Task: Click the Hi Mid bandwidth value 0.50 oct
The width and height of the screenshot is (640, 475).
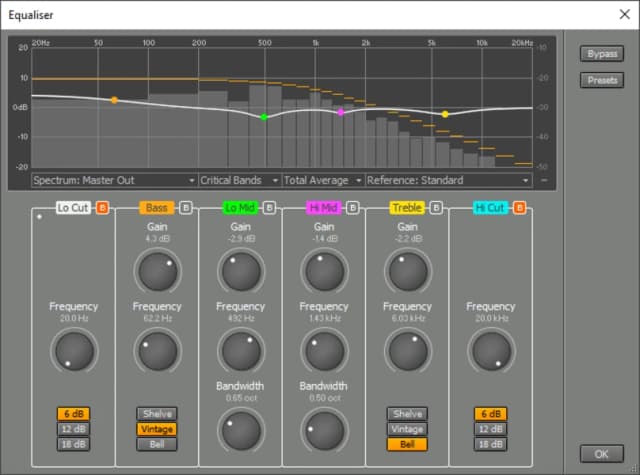Action: point(324,398)
